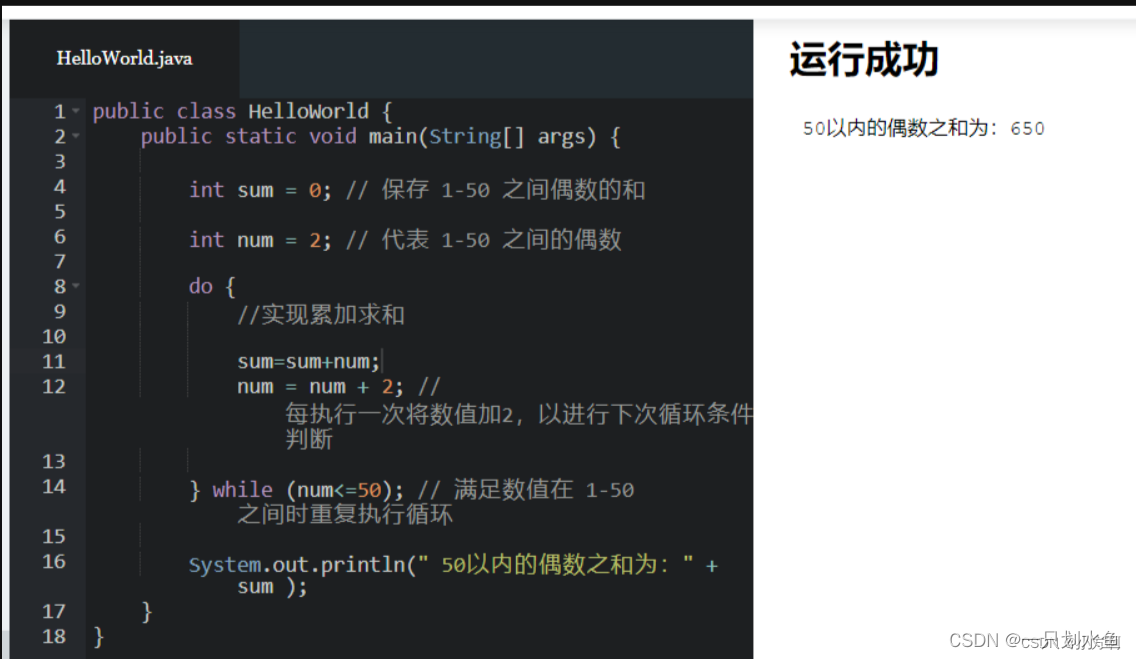This screenshot has width=1136, height=659.
Task: Click the wrapped comment '判断'
Action: [309, 440]
